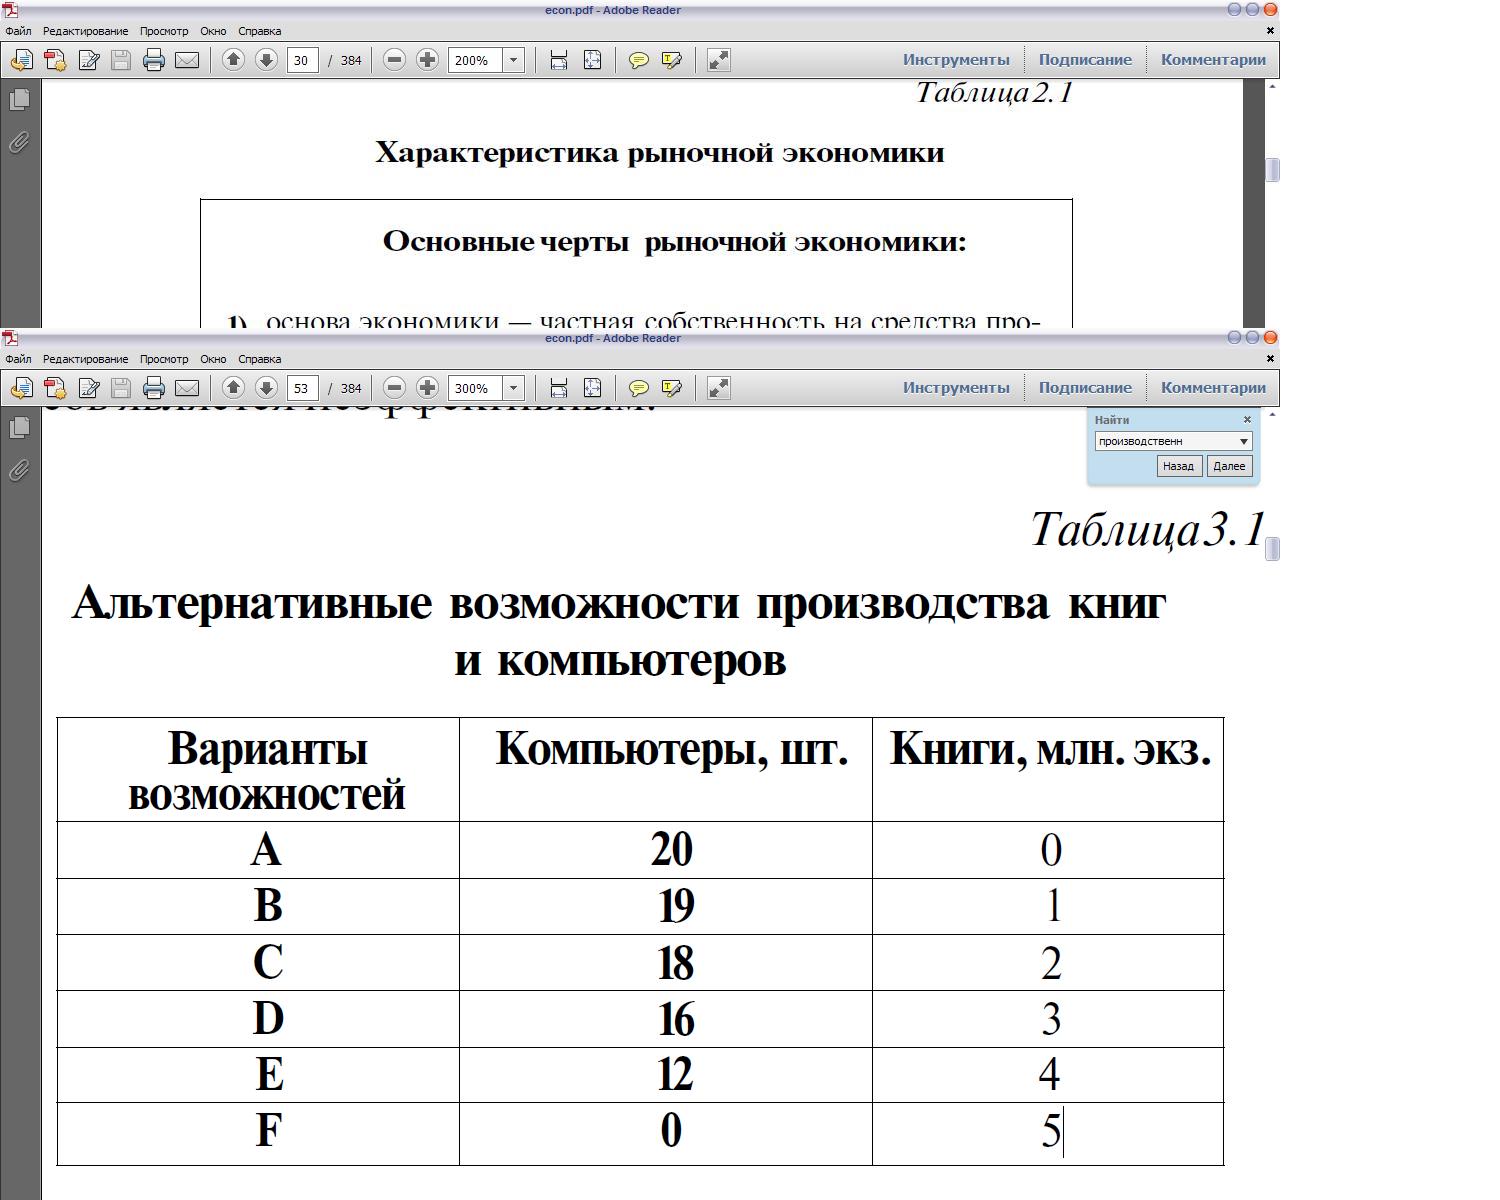The width and height of the screenshot is (1500, 1200).
Task: Open Окно menu in the page-53 window
Action: tap(213, 359)
